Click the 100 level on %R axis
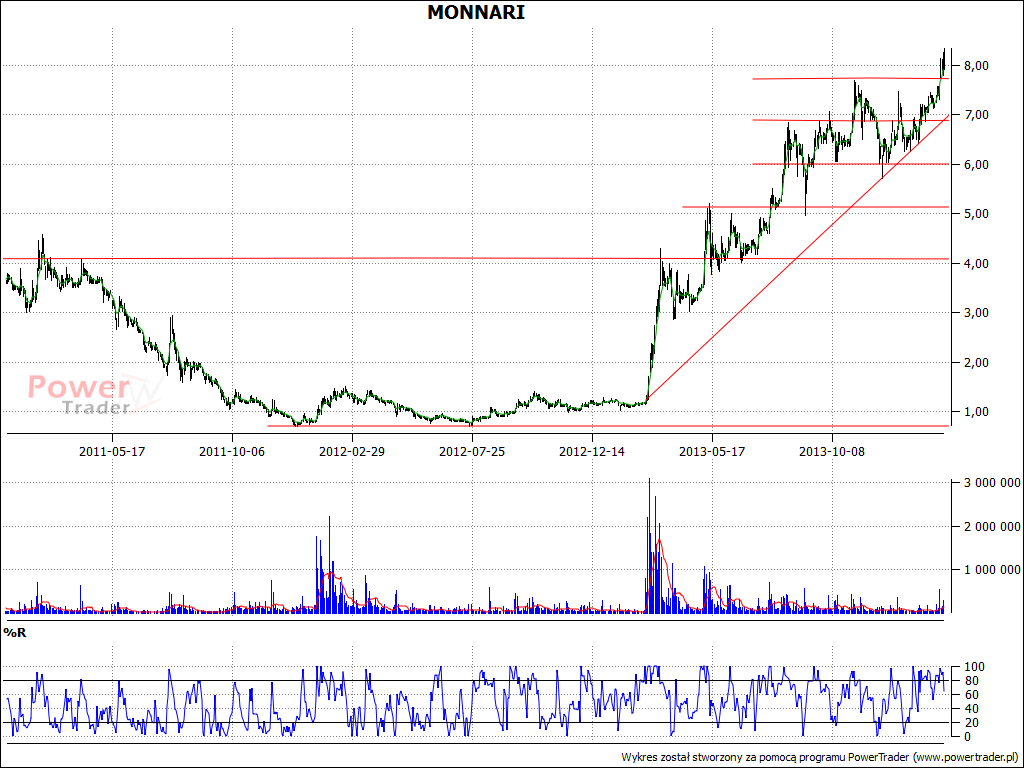Screen dimensions: 1024x768 [972, 667]
